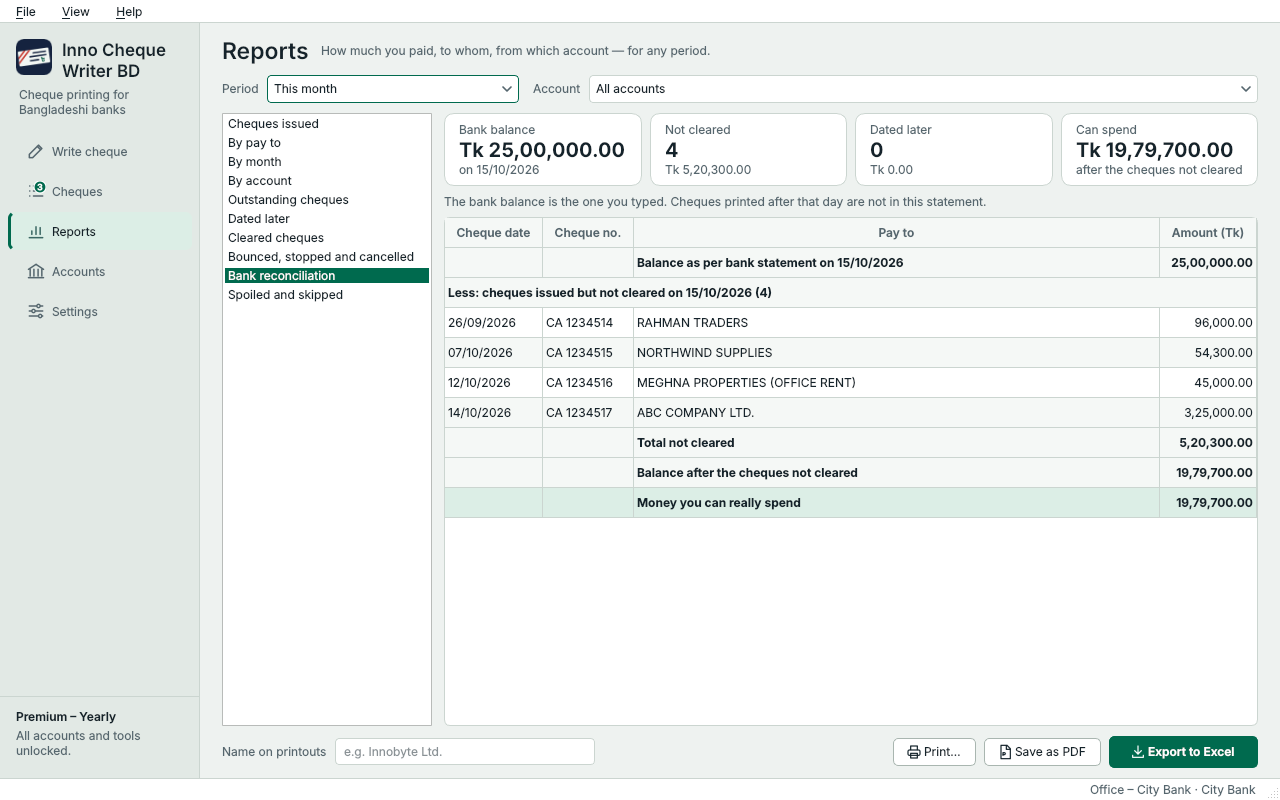Click the pencil icon beside Write cheque
The width and height of the screenshot is (1280, 800).
click(36, 152)
